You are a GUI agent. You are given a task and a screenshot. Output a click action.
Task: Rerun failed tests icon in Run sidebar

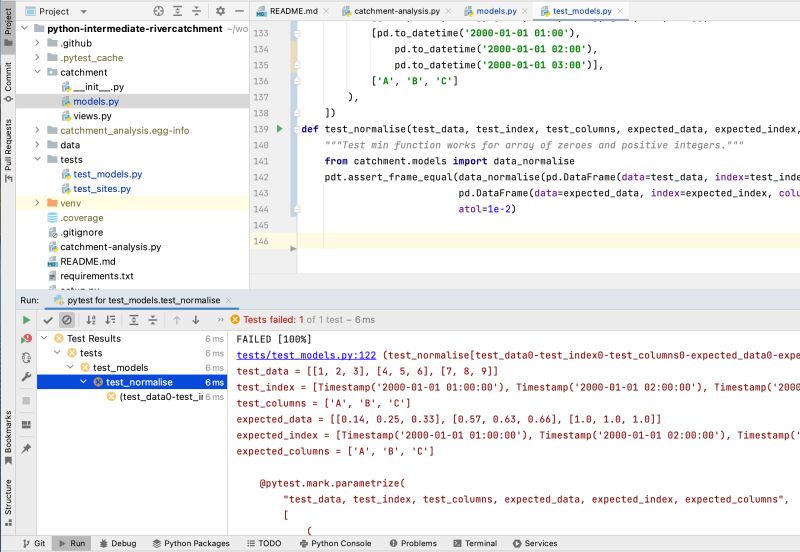click(27, 339)
